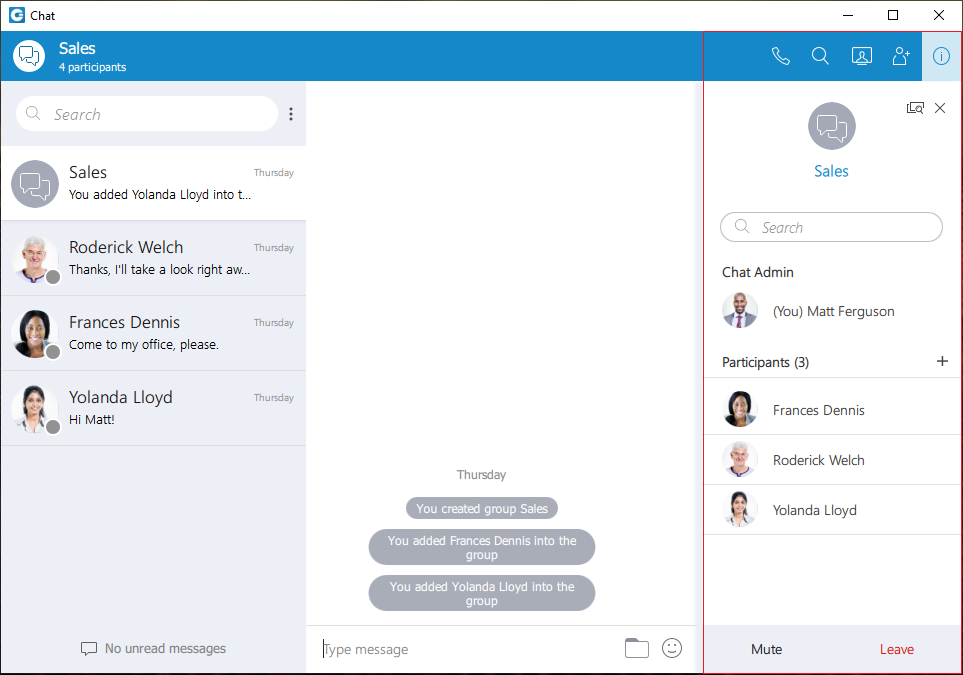
Task: Attach a file with the folder icon
Action: coord(636,648)
